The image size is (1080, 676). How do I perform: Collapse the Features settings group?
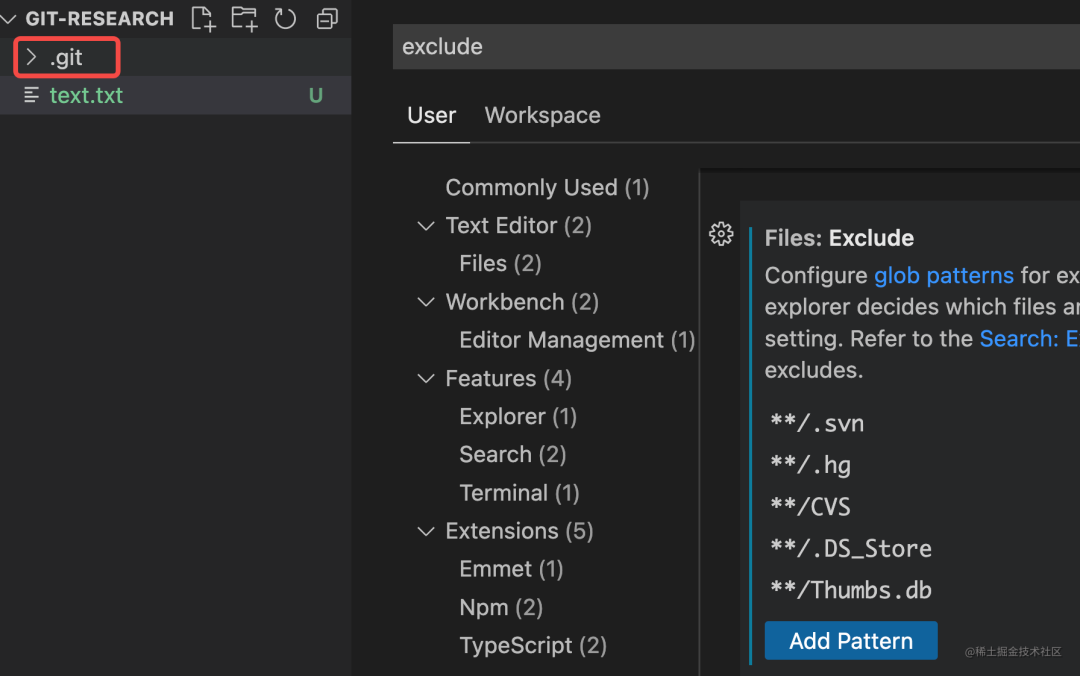[x=426, y=378]
